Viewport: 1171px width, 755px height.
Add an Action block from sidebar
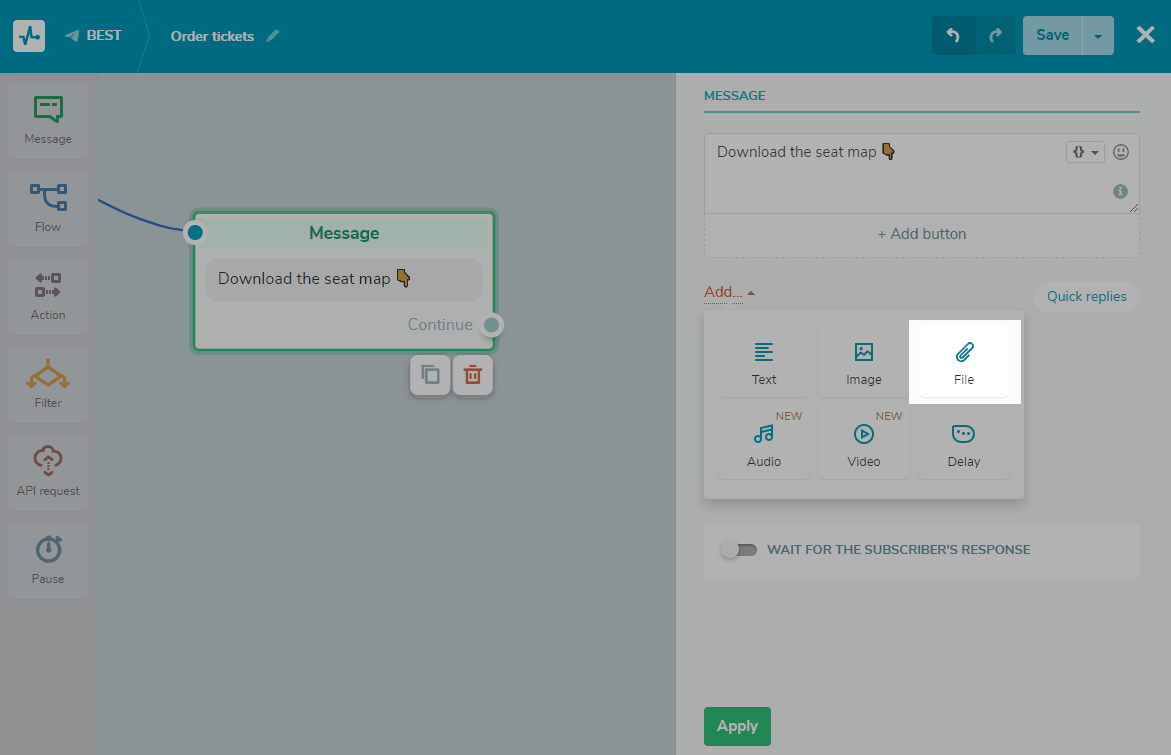(x=48, y=296)
